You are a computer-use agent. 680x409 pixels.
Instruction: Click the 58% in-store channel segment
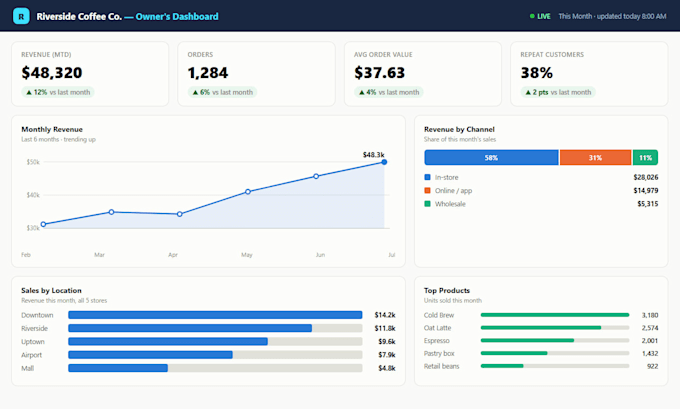[491, 157]
